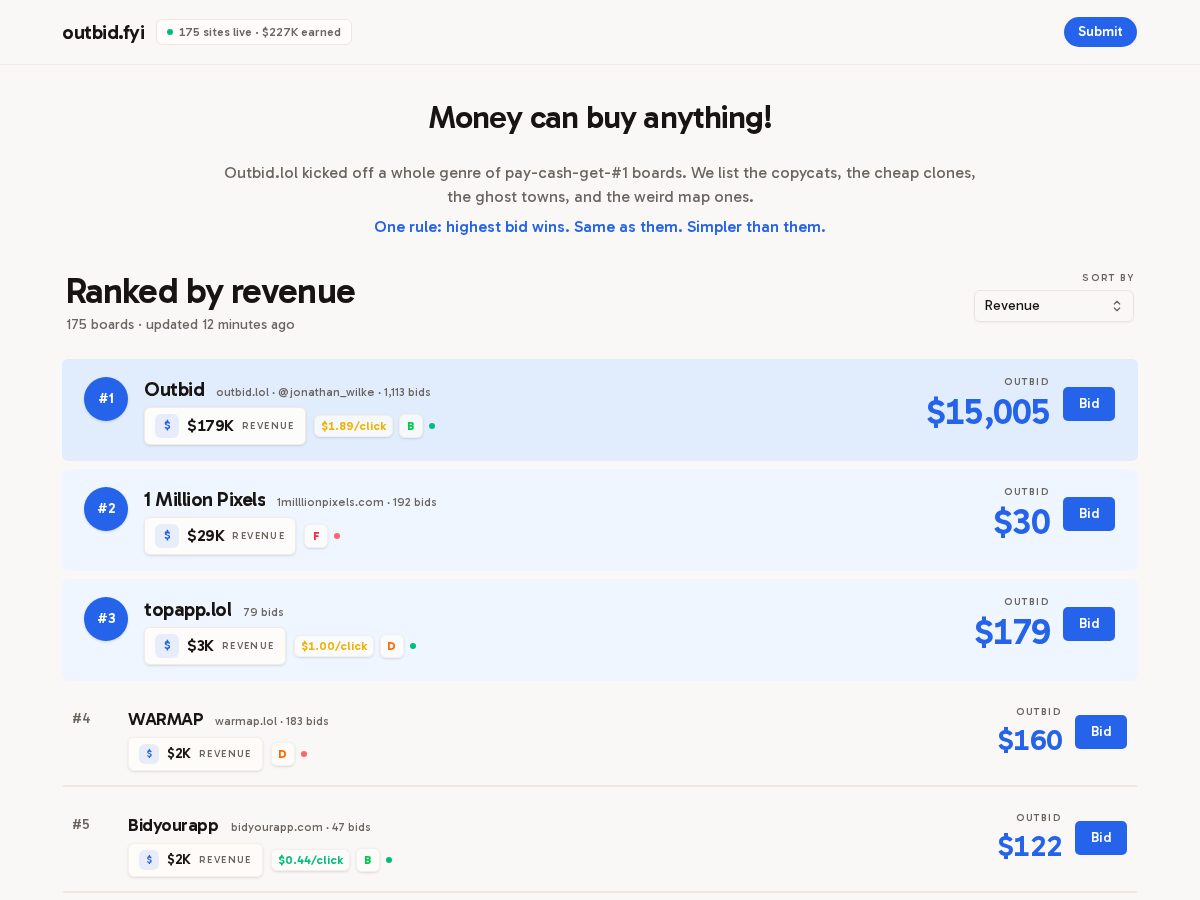Open the 1 Million Pixels board title
This screenshot has height=900, width=1200.
pos(205,500)
